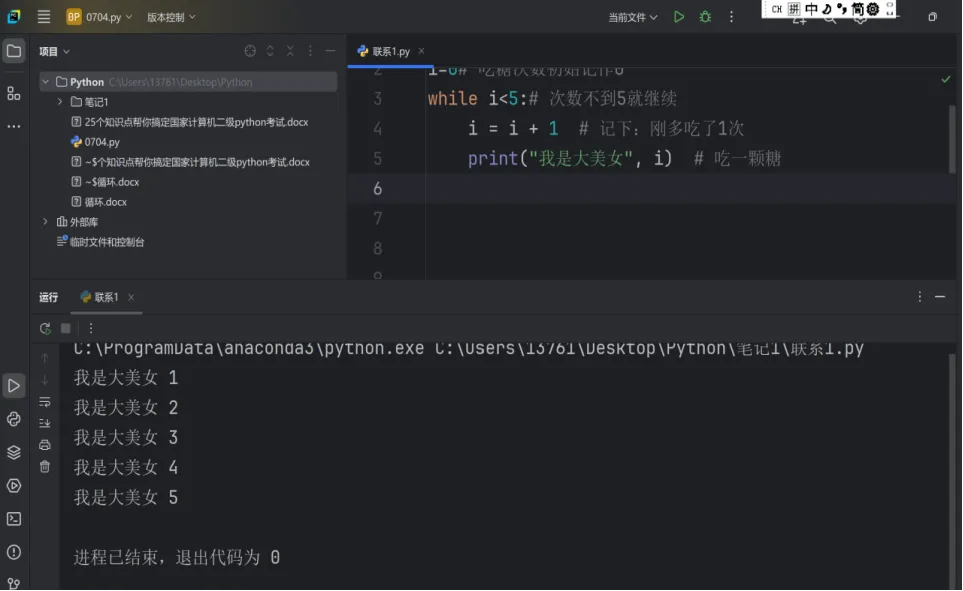Open run panel options menu
963x591 pixels.
[919, 297]
